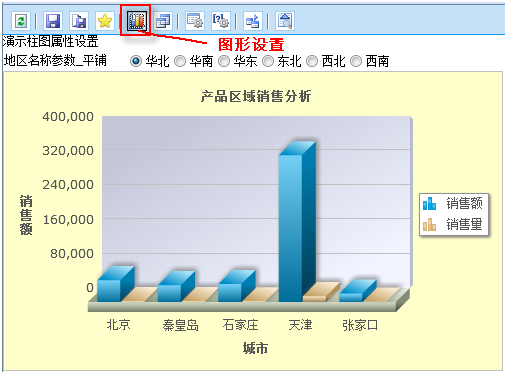Image resolution: width=507 pixels, height=374 pixels.
Task: Open the print preview magnifier icon
Action: 284,21
